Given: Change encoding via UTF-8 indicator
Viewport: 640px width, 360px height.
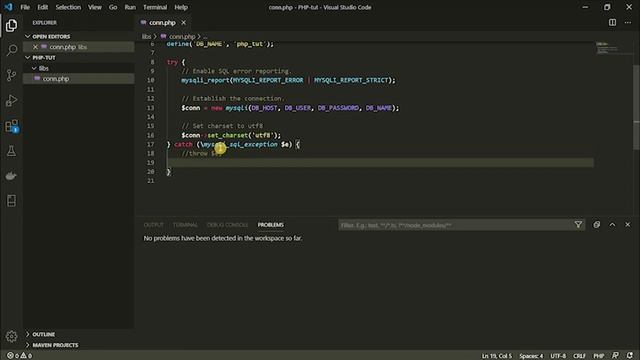Looking at the screenshot, I should (x=558, y=356).
